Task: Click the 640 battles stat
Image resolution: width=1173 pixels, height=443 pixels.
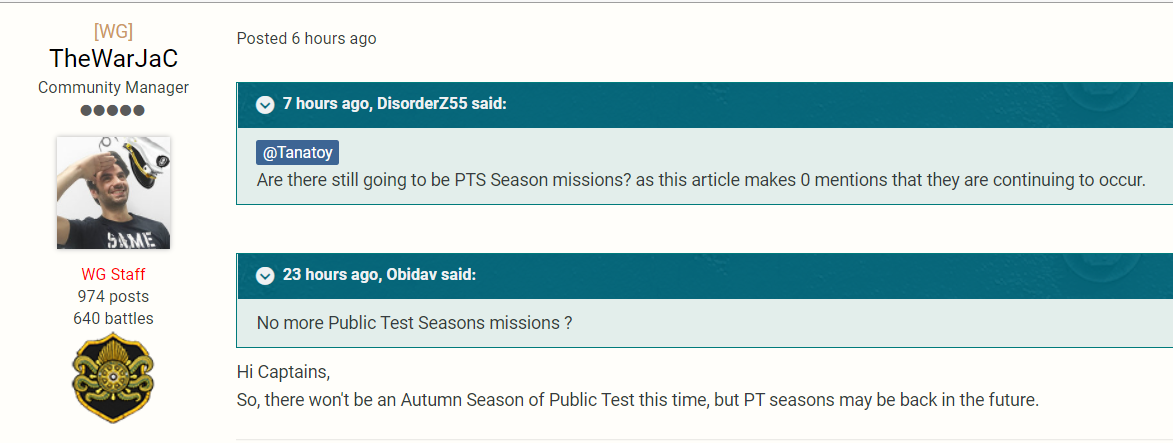Action: 114,319
